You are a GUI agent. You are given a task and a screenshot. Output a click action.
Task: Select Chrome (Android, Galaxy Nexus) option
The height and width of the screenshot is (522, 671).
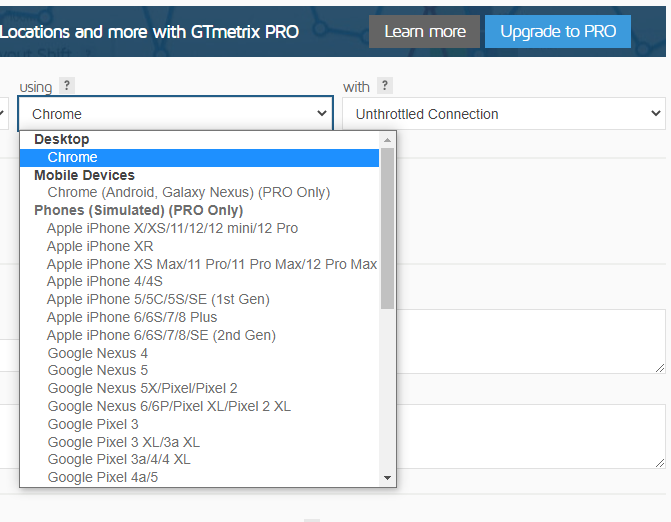[199, 193]
